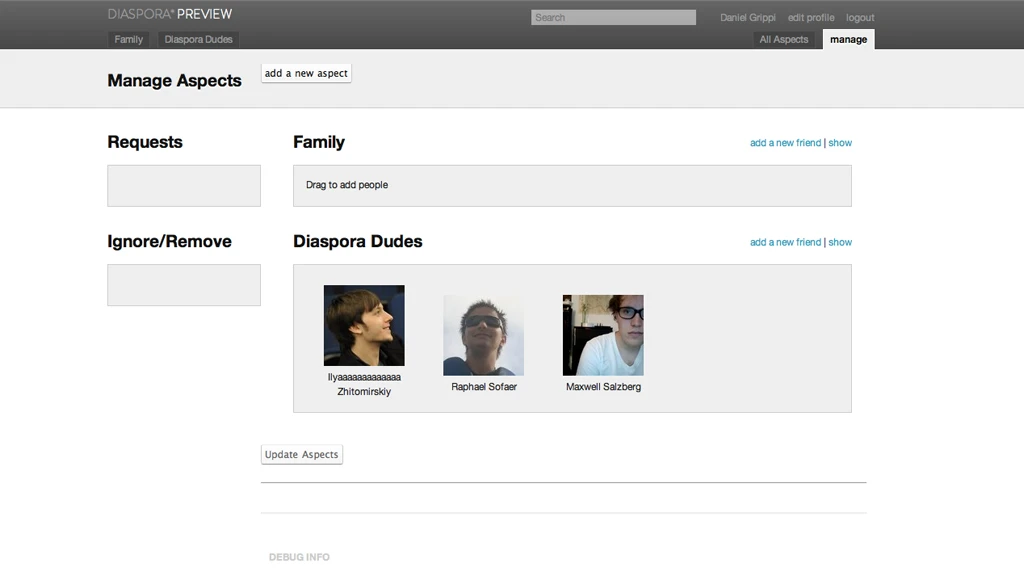The height and width of the screenshot is (576, 1024).
Task: Focus the Search input field
Action: coord(613,18)
